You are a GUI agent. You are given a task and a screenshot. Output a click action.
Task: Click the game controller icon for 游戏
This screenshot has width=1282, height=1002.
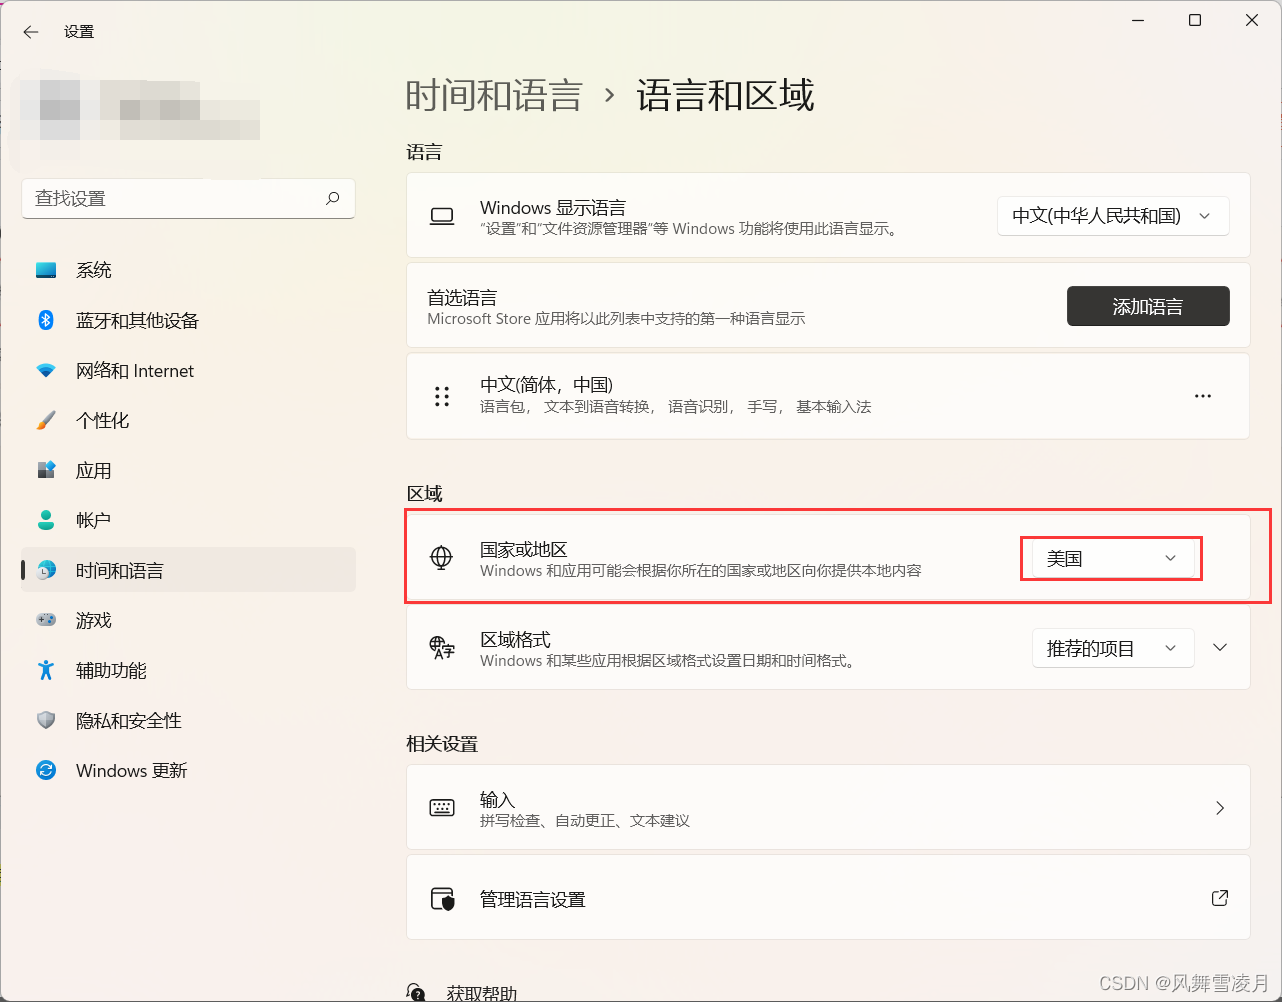[x=46, y=620]
